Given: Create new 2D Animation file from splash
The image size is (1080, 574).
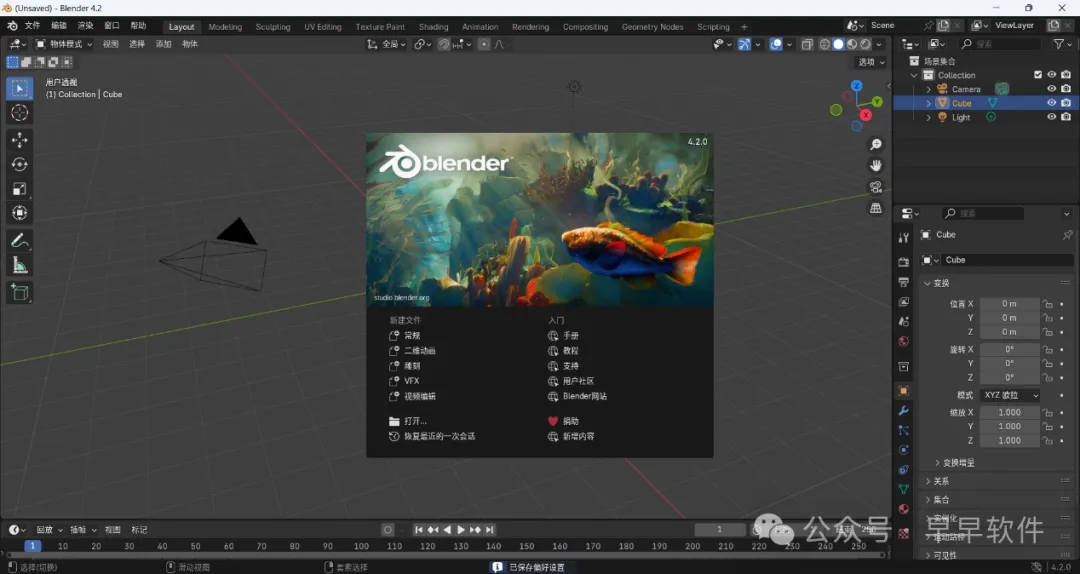Looking at the screenshot, I should (x=413, y=351).
